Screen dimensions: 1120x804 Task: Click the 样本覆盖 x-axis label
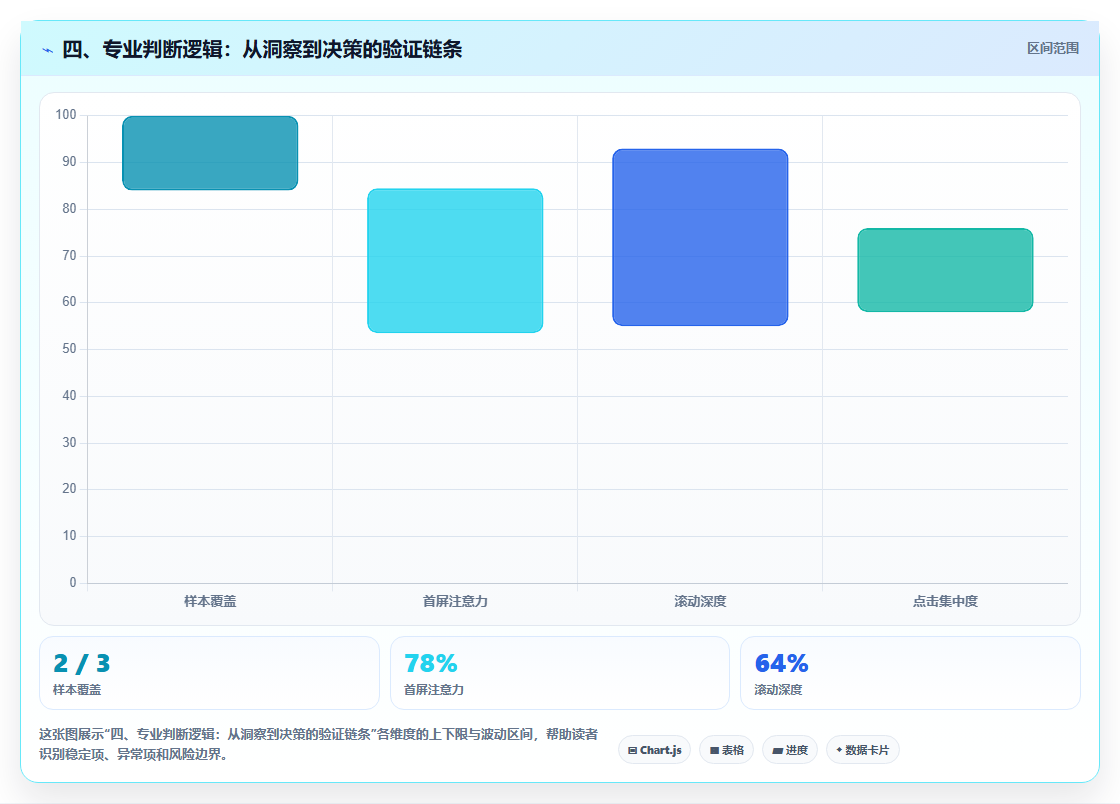click(x=210, y=601)
